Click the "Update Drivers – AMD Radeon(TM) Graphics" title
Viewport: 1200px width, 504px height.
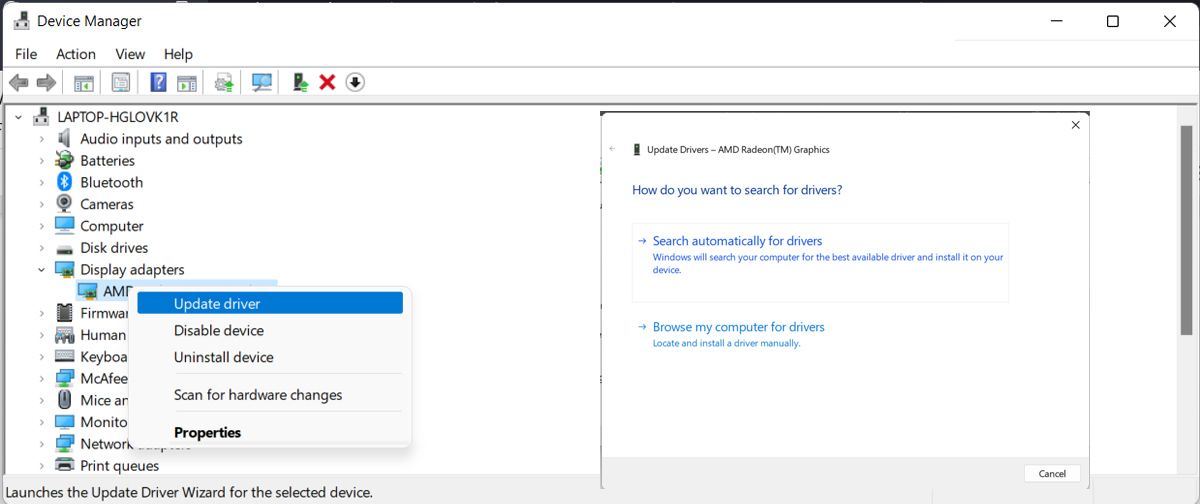(738, 149)
